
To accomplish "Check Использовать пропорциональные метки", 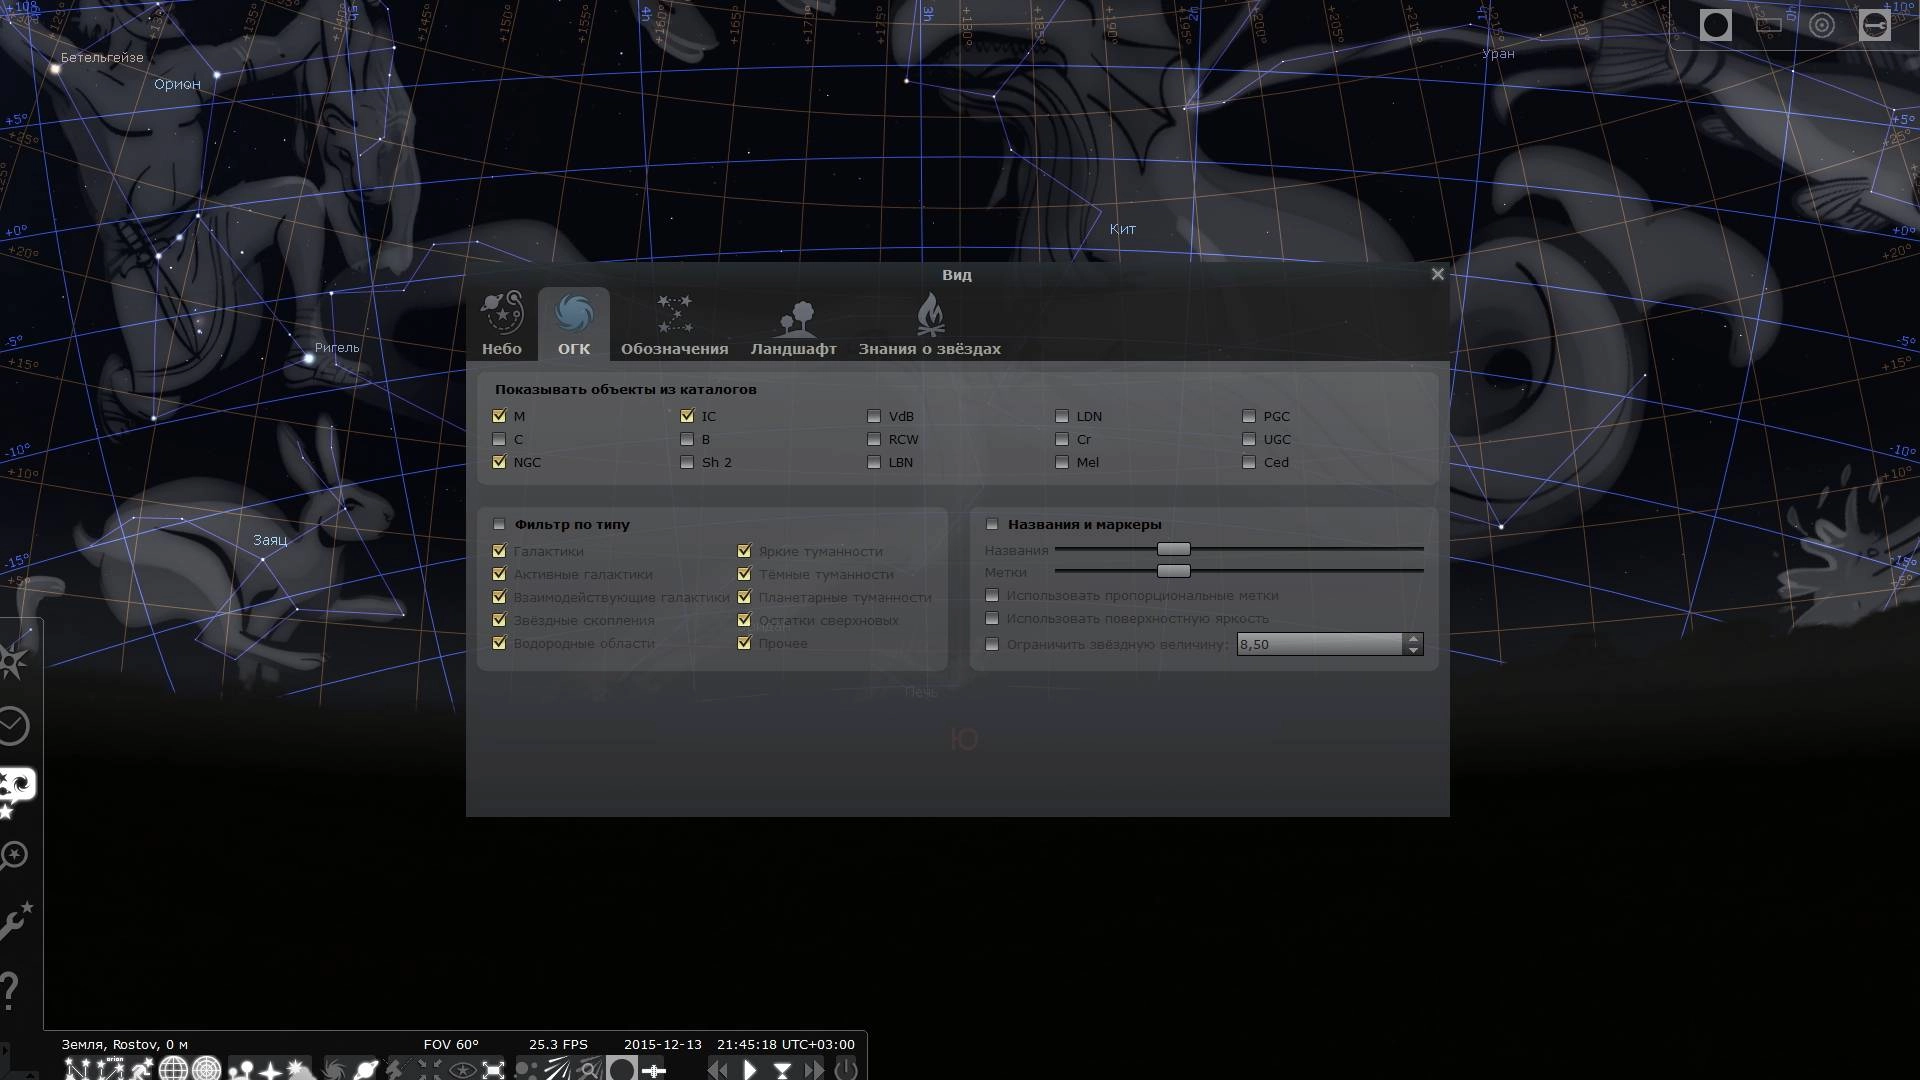I will tap(992, 595).
